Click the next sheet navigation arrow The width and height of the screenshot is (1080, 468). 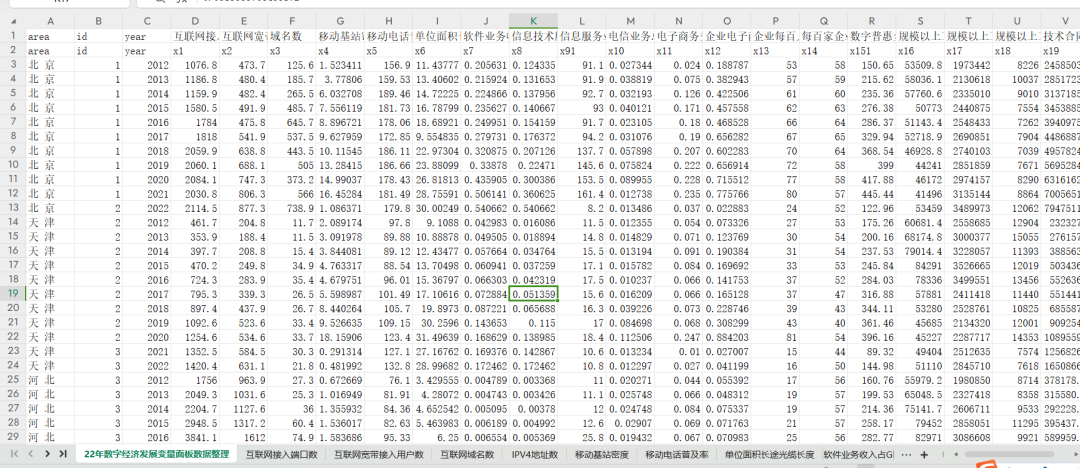pyautogui.click(x=47, y=454)
